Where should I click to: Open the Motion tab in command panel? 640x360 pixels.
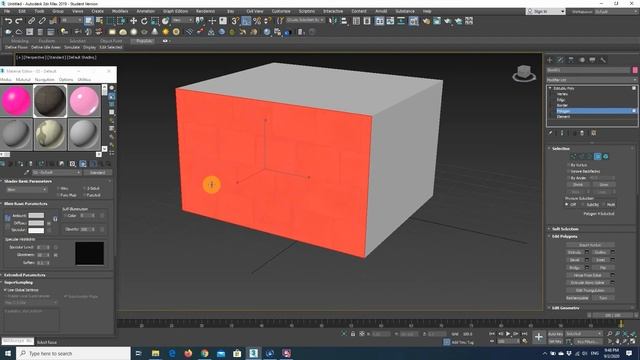(x=582, y=60)
